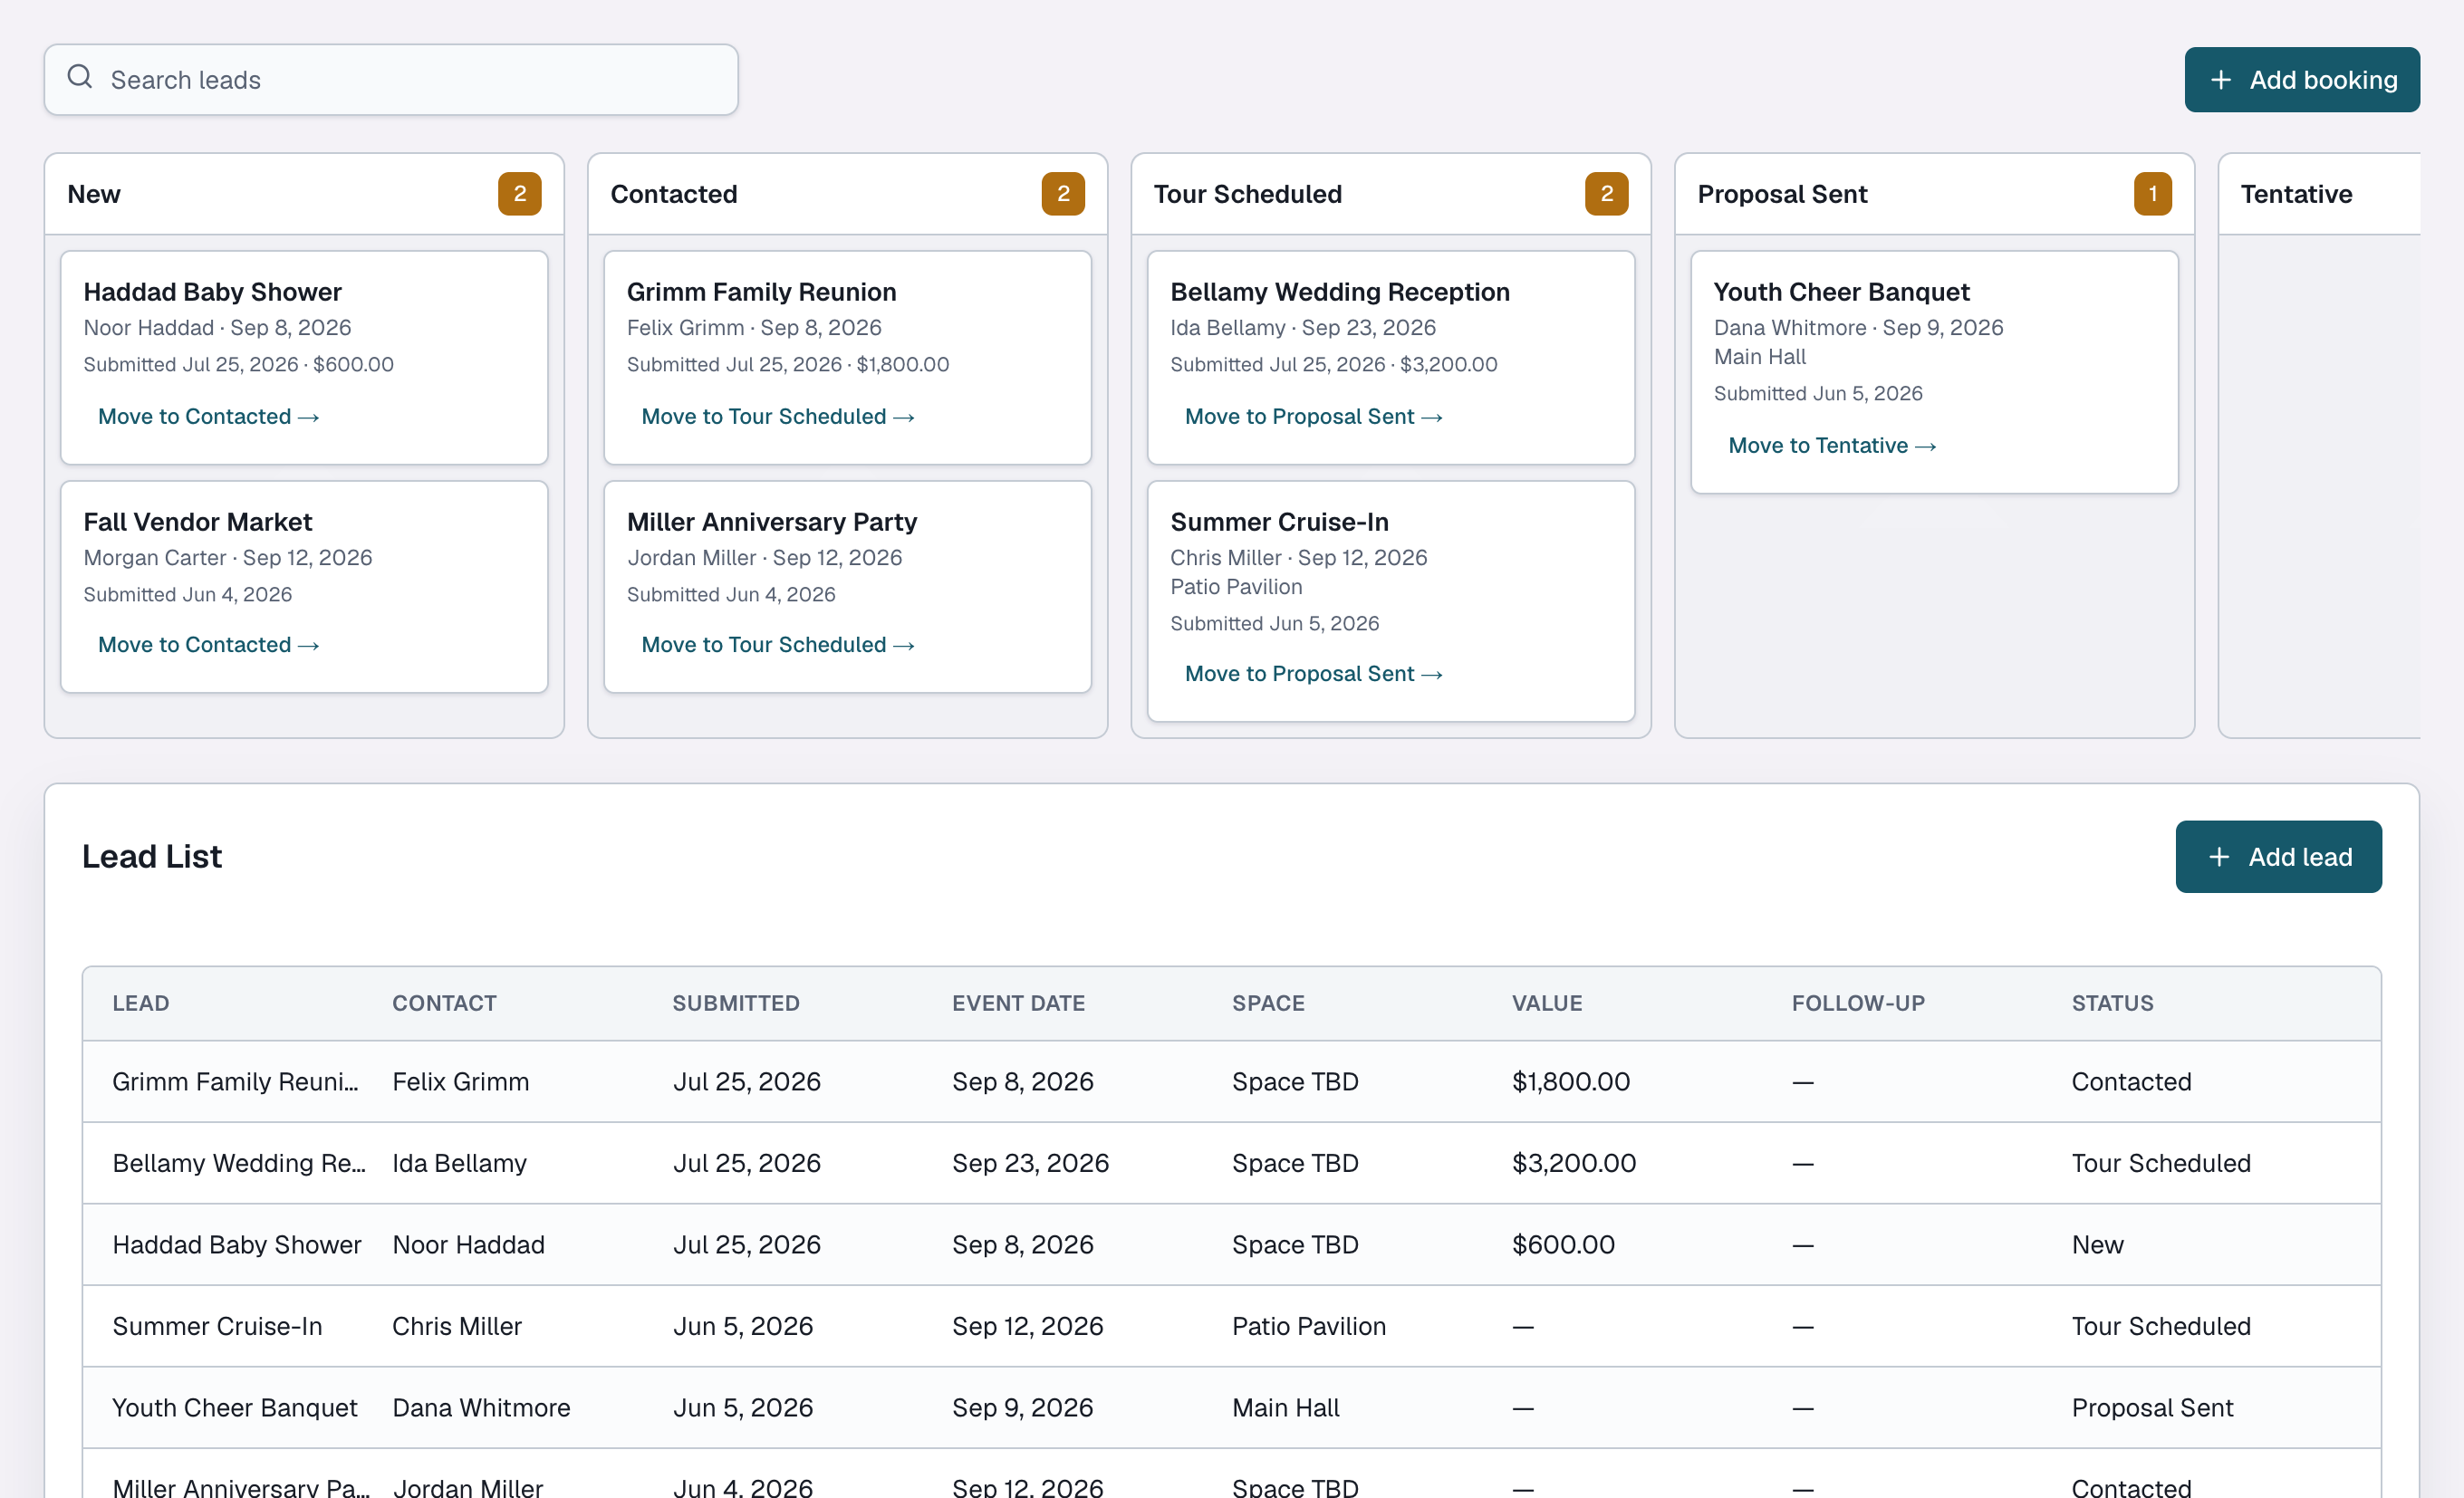Click the New column count badge
The image size is (2464, 1498).
(x=520, y=194)
